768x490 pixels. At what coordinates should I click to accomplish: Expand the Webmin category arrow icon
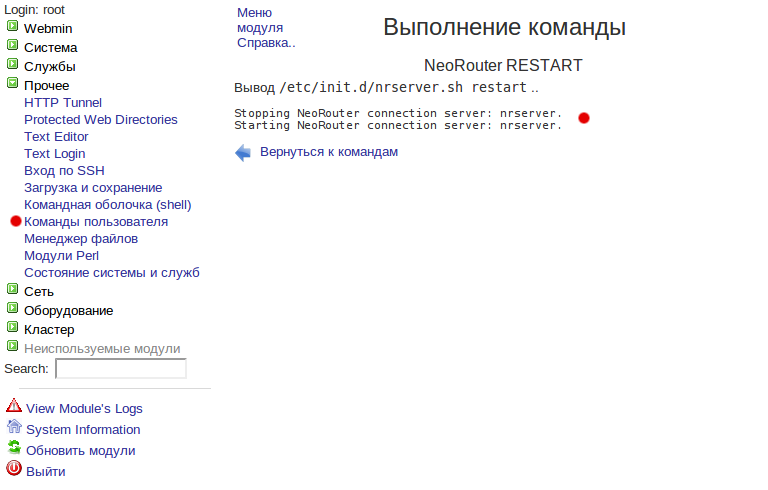pyautogui.click(x=13, y=26)
